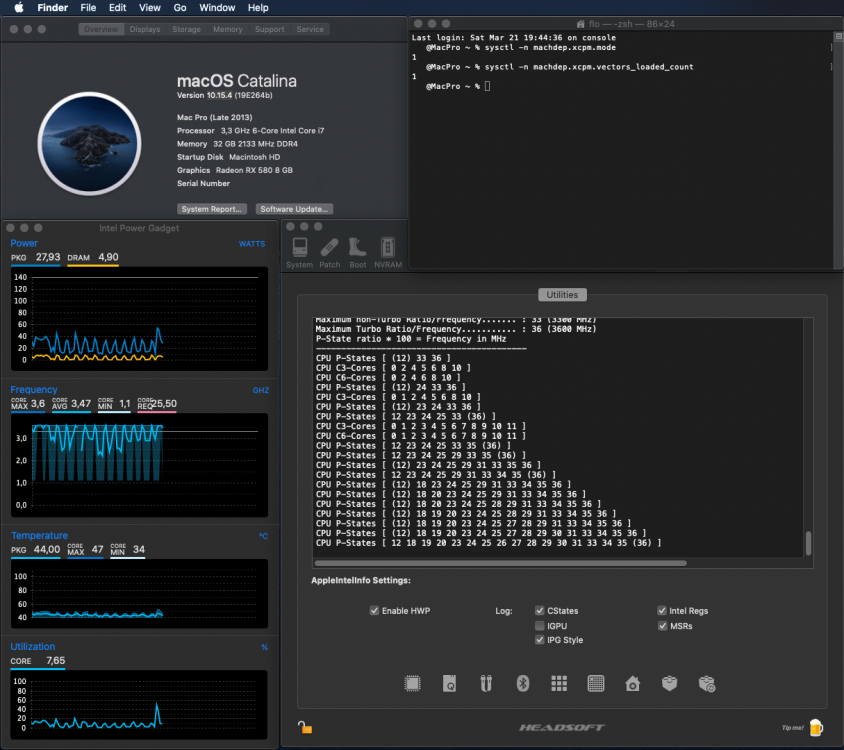Screen dimensions: 844x750
Task: Switch to the Support tab
Action: [x=269, y=29]
